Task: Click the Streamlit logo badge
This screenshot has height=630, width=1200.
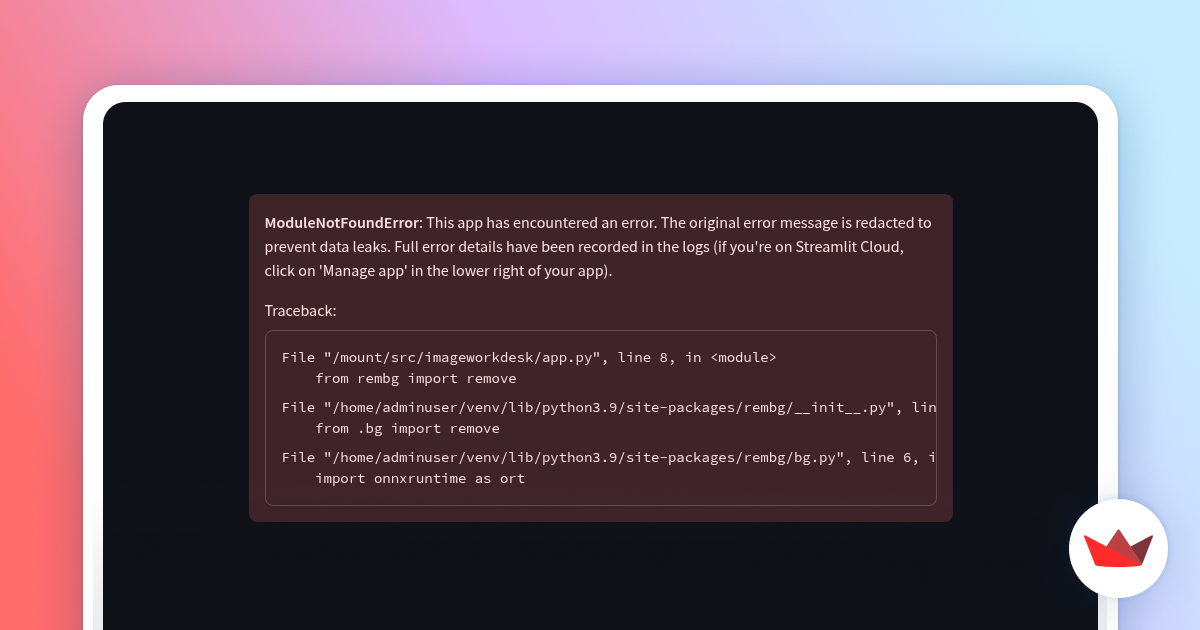Action: click(x=1118, y=548)
